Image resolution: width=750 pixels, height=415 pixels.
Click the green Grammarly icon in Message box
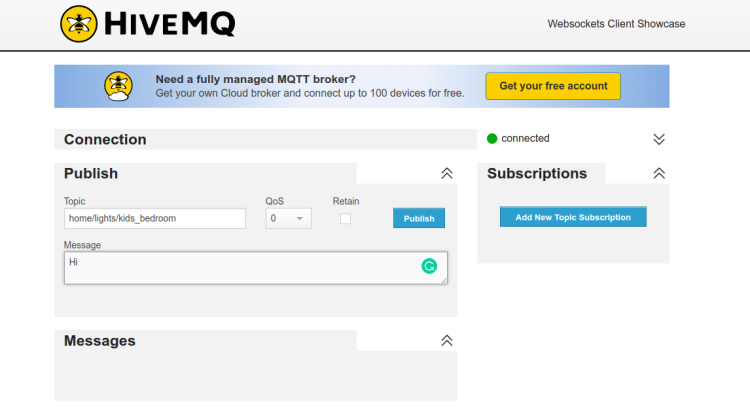tap(429, 266)
